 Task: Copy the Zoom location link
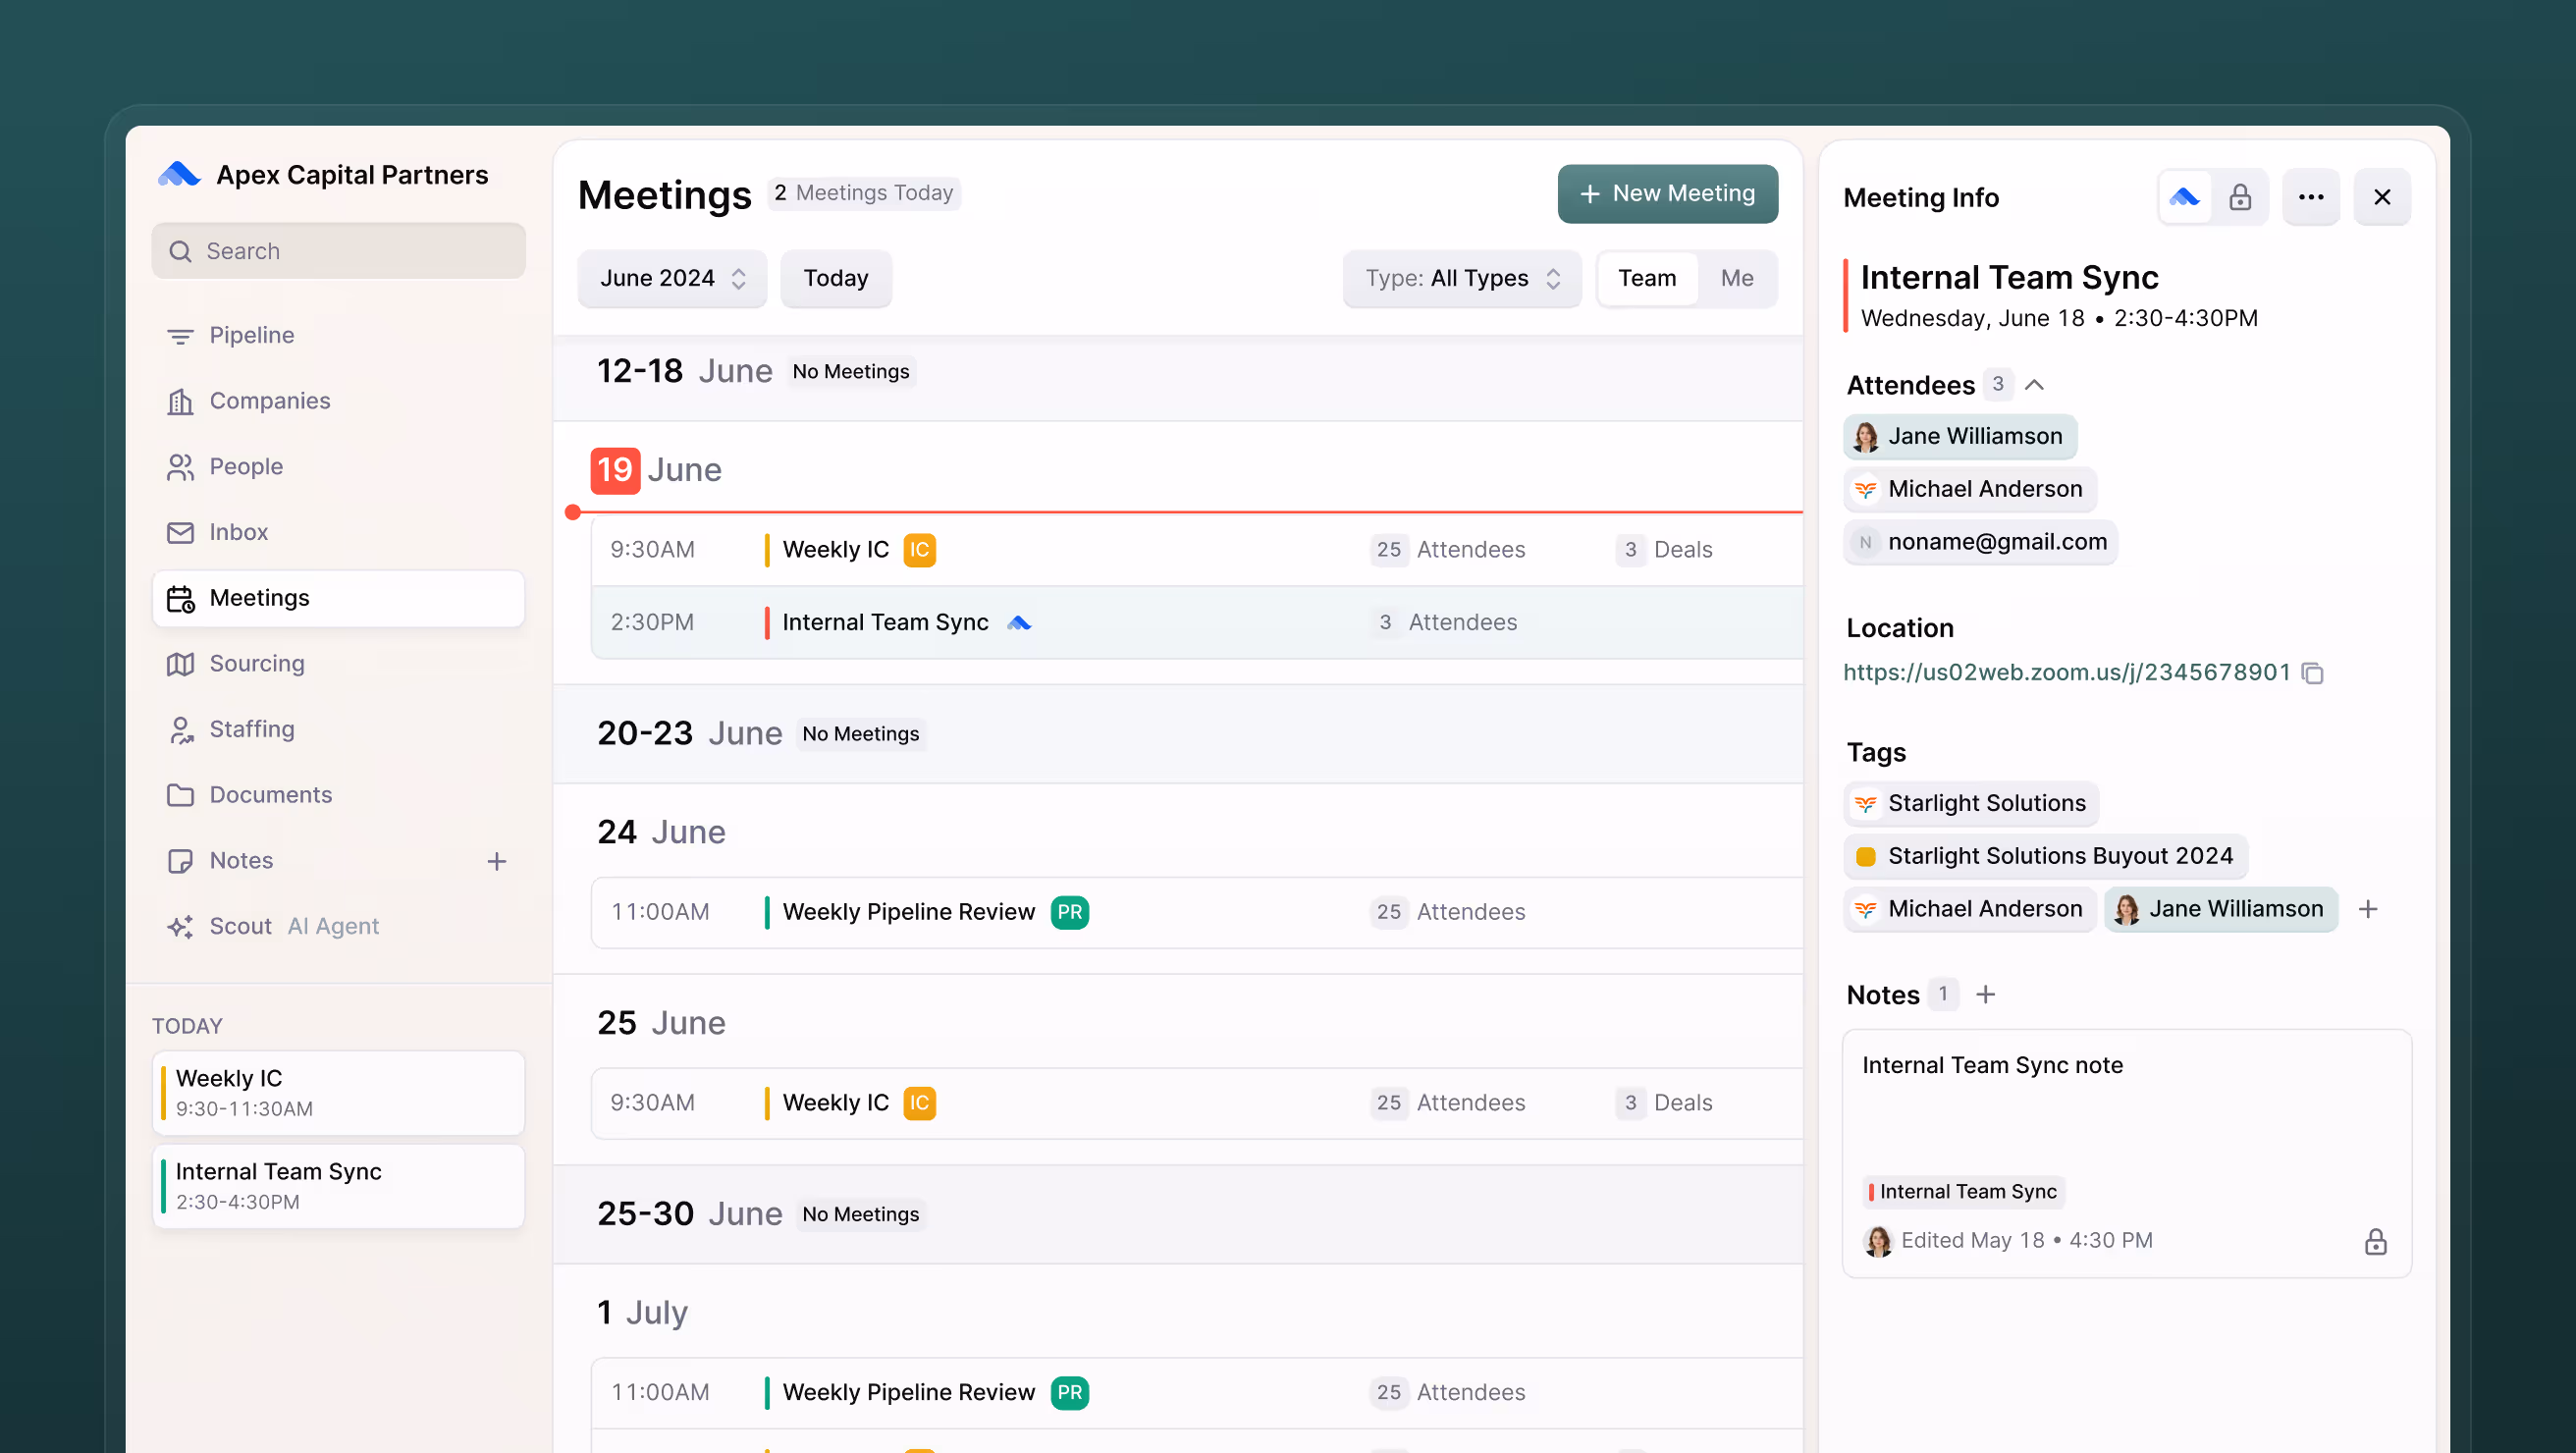tap(2312, 674)
